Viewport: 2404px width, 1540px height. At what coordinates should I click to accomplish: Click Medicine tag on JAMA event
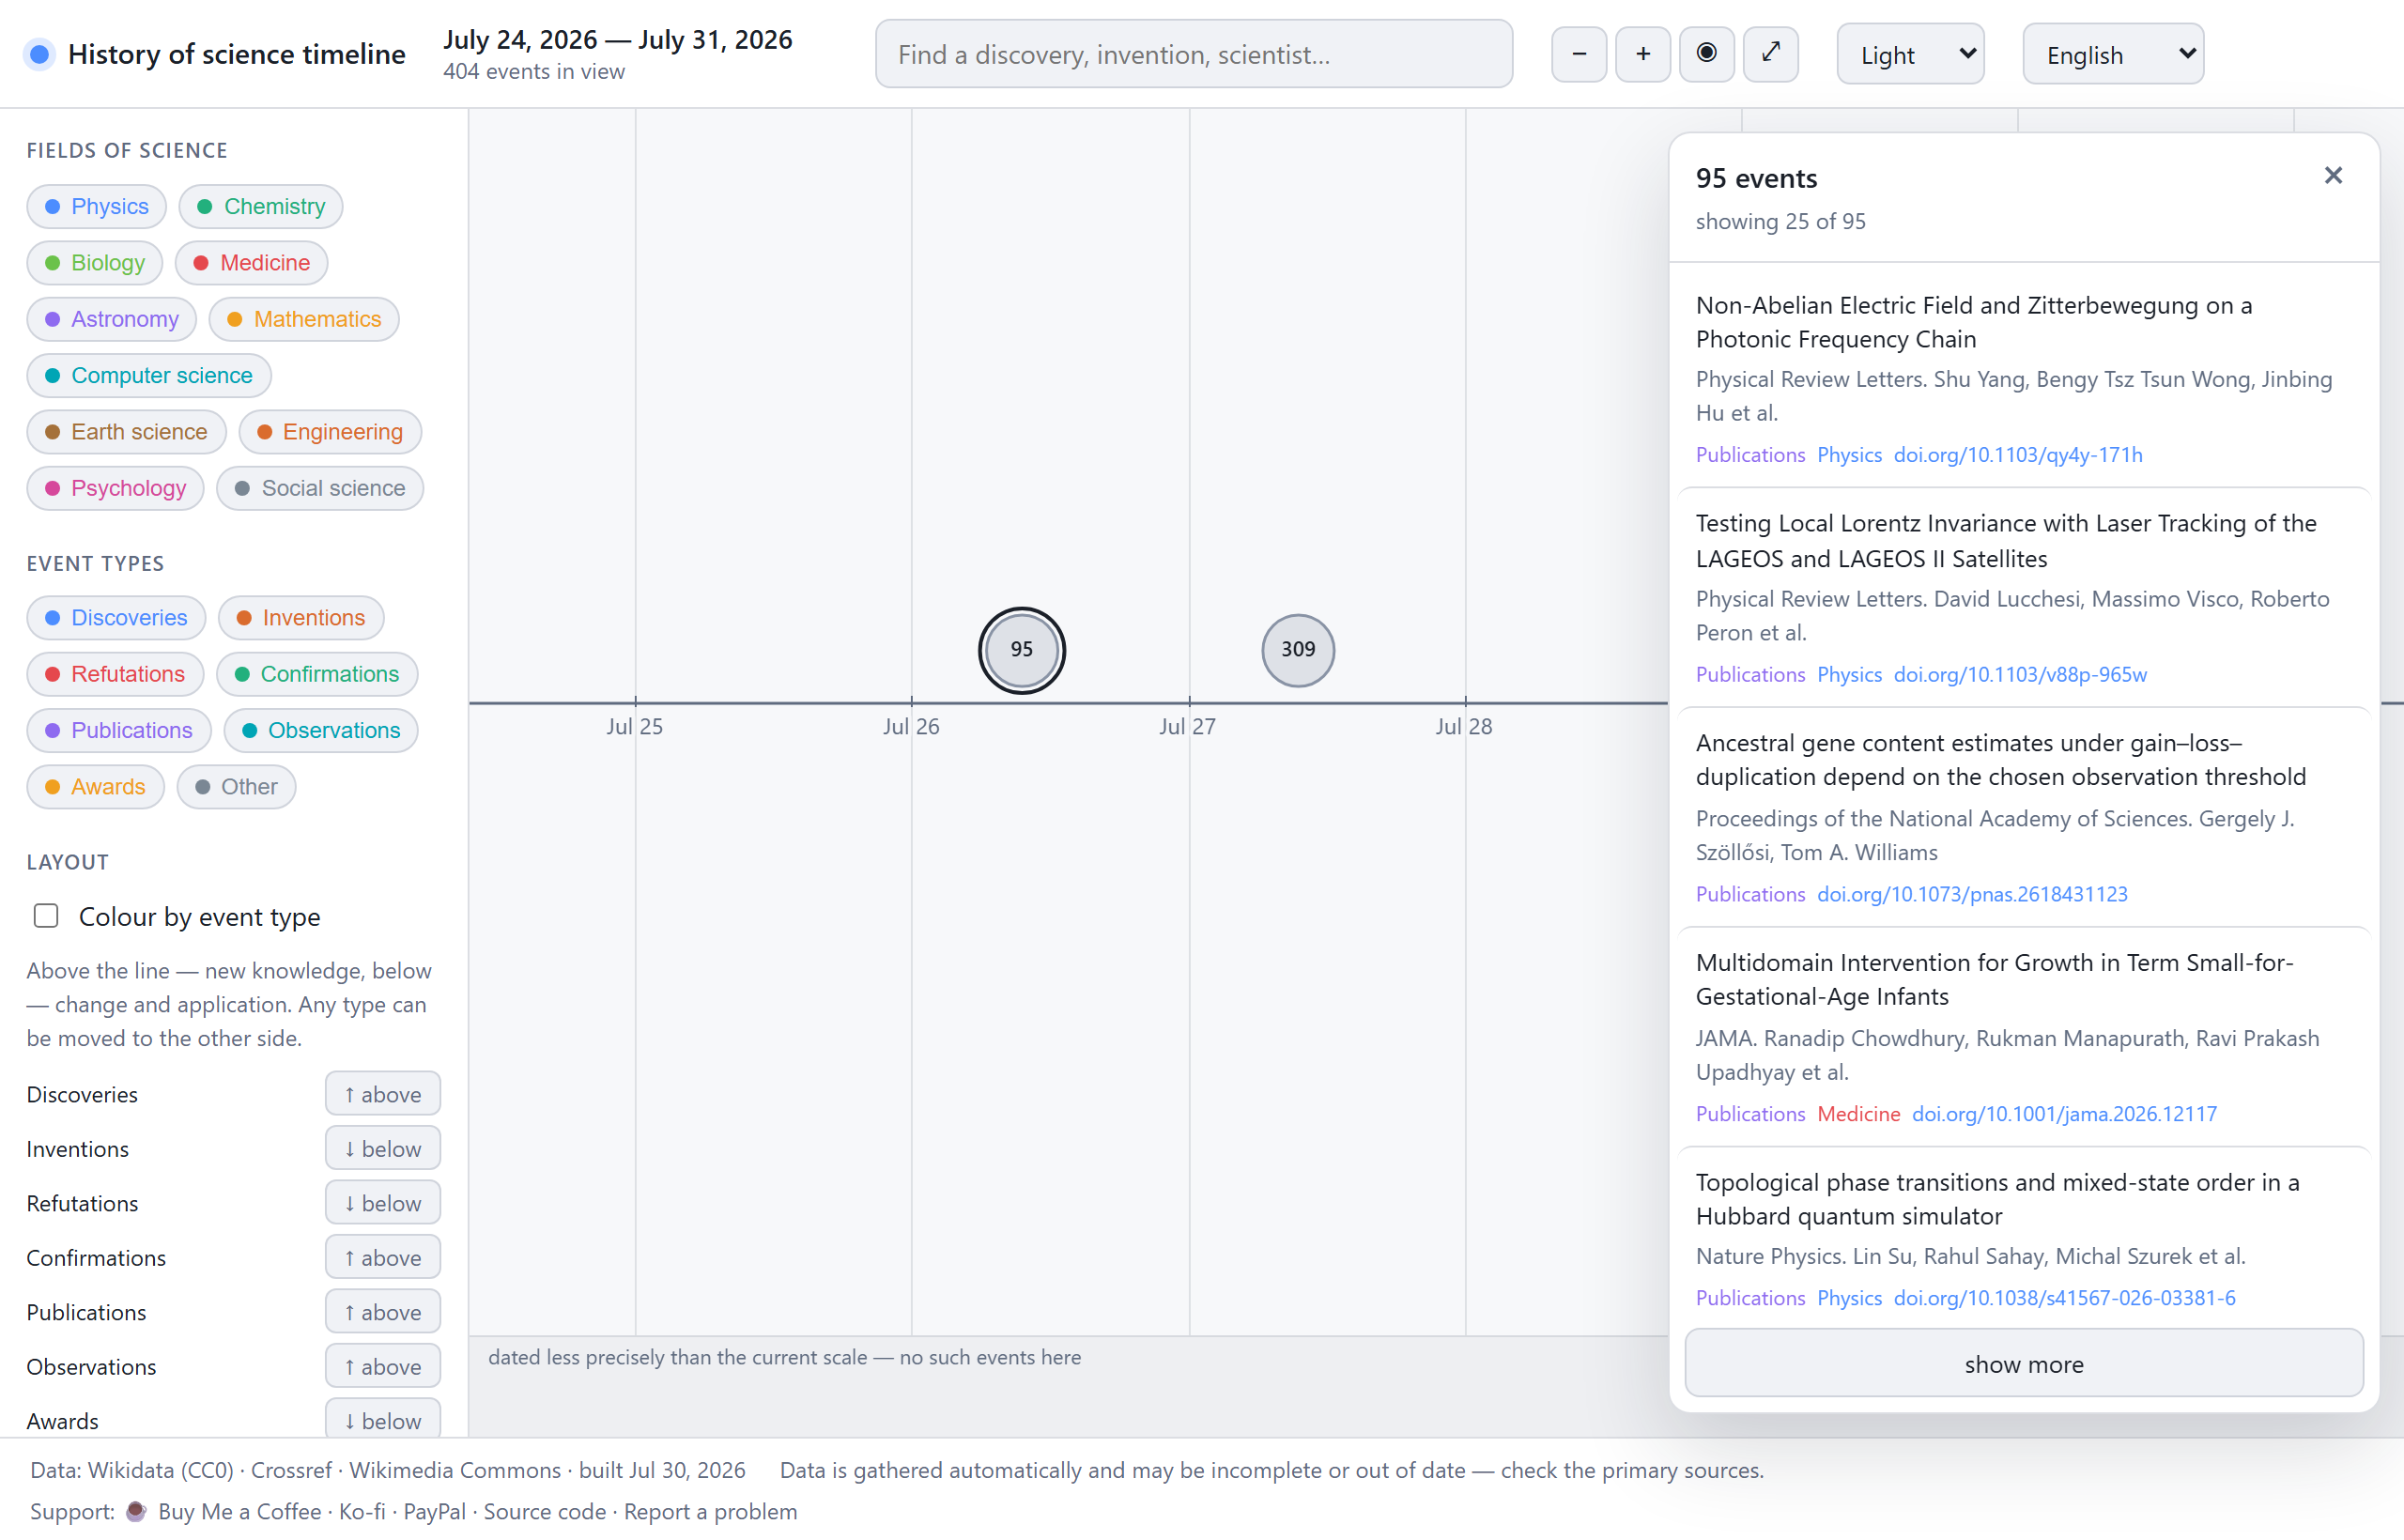(x=1858, y=1114)
